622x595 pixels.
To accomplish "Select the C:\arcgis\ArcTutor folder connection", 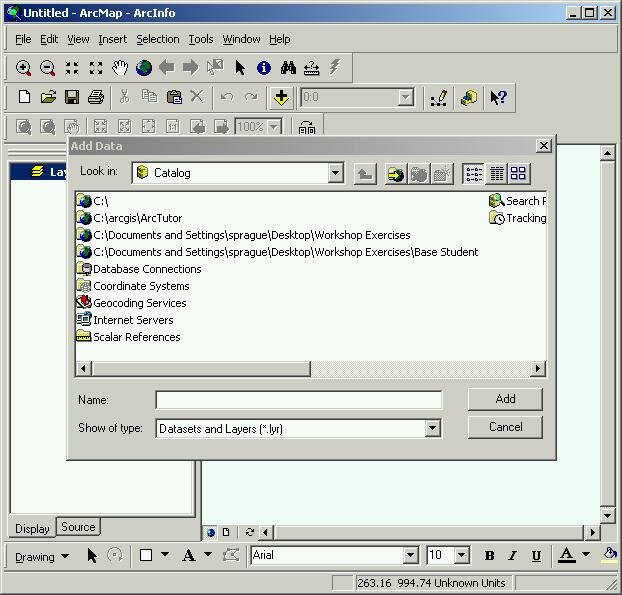I will [x=129, y=218].
